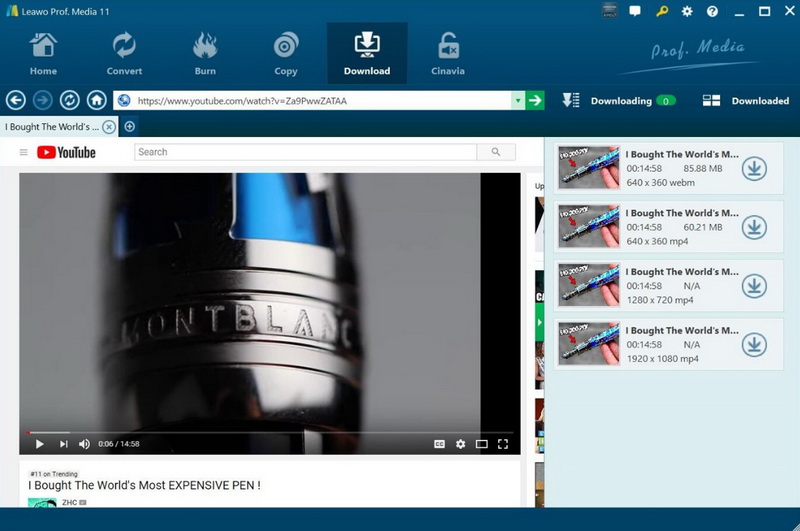This screenshot has width=800, height=531.
Task: Click the browser back arrow button
Action: click(x=15, y=100)
